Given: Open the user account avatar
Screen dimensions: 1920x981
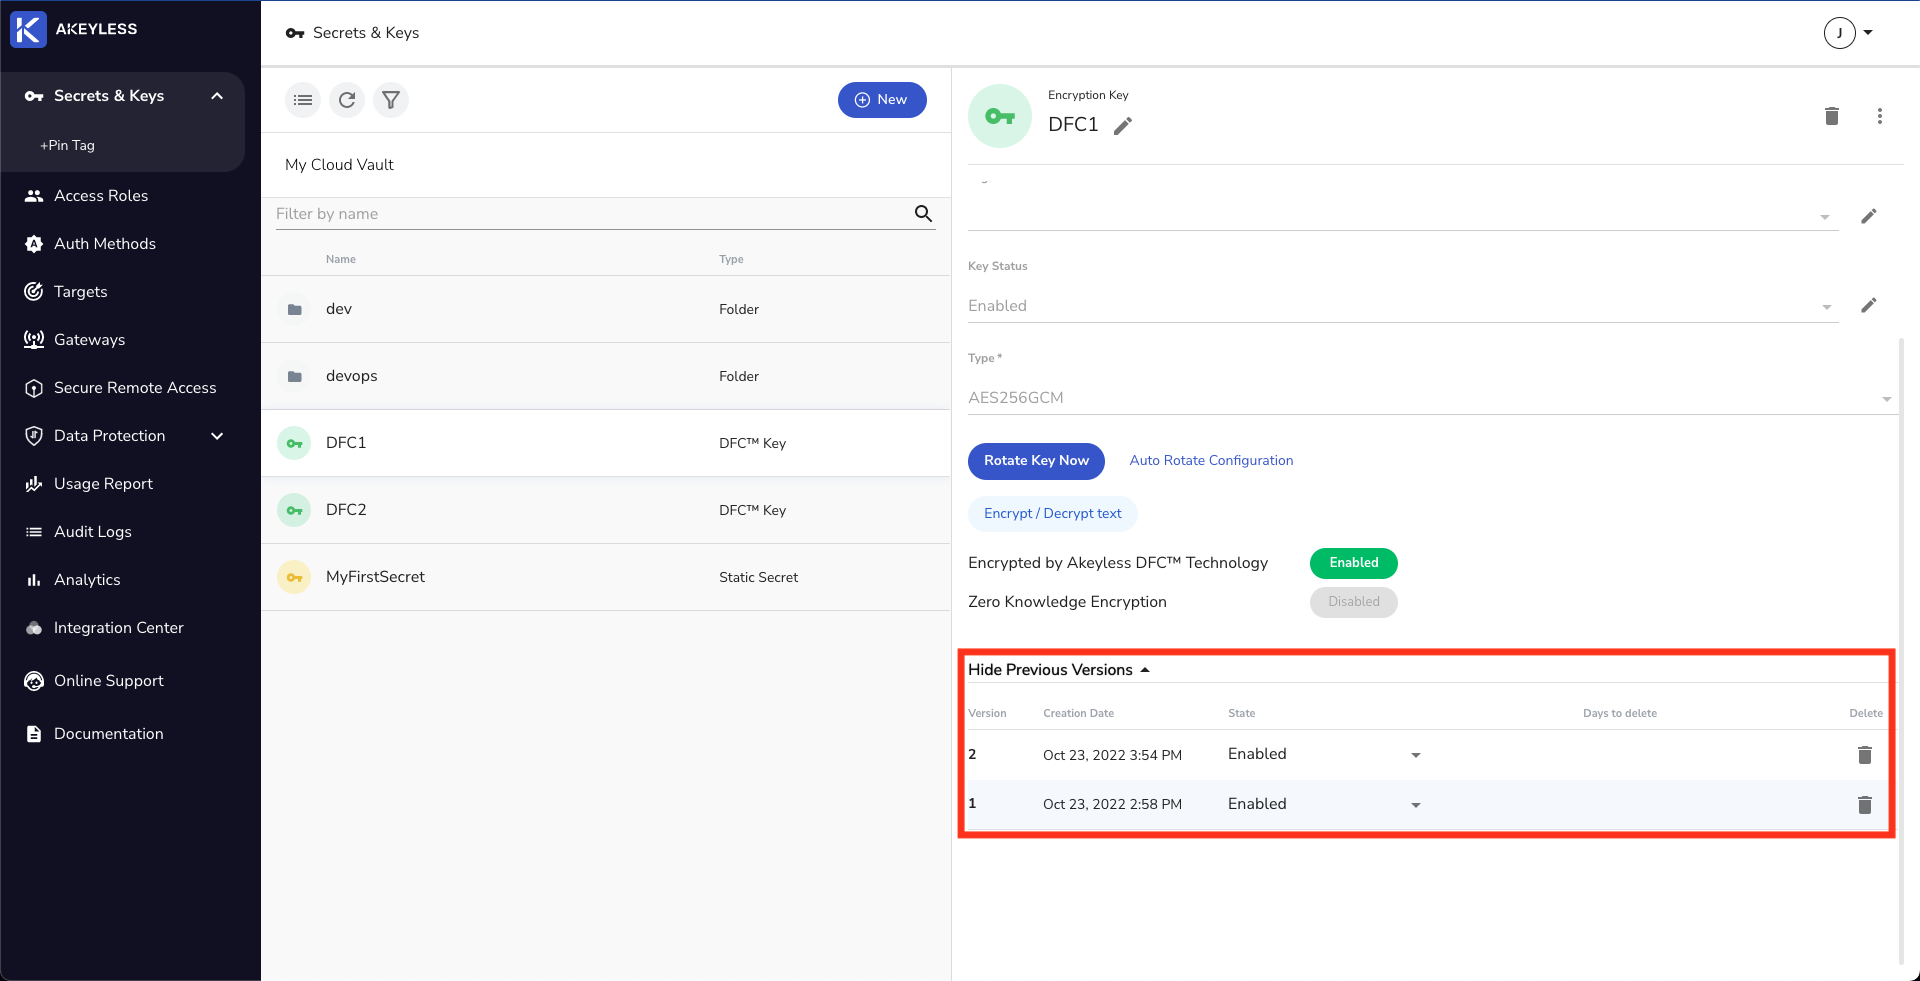Looking at the screenshot, I should click(x=1840, y=33).
